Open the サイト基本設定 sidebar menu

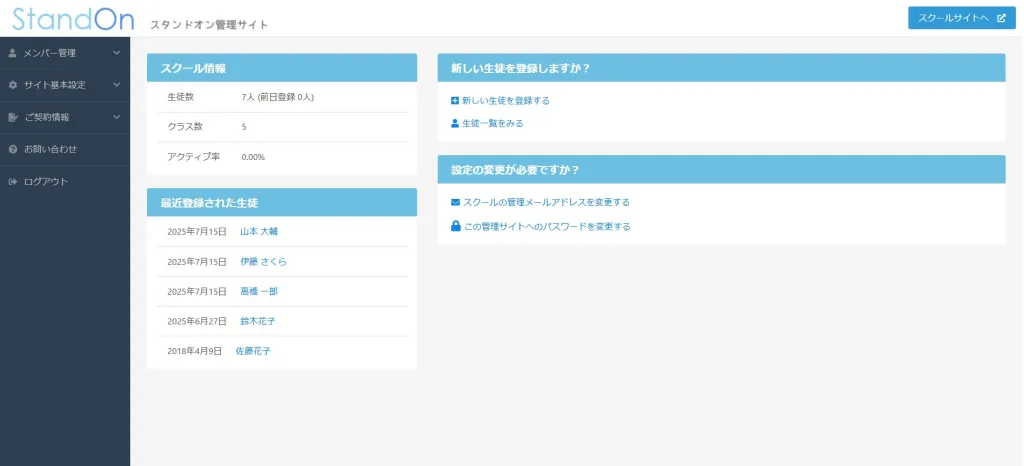pos(65,85)
